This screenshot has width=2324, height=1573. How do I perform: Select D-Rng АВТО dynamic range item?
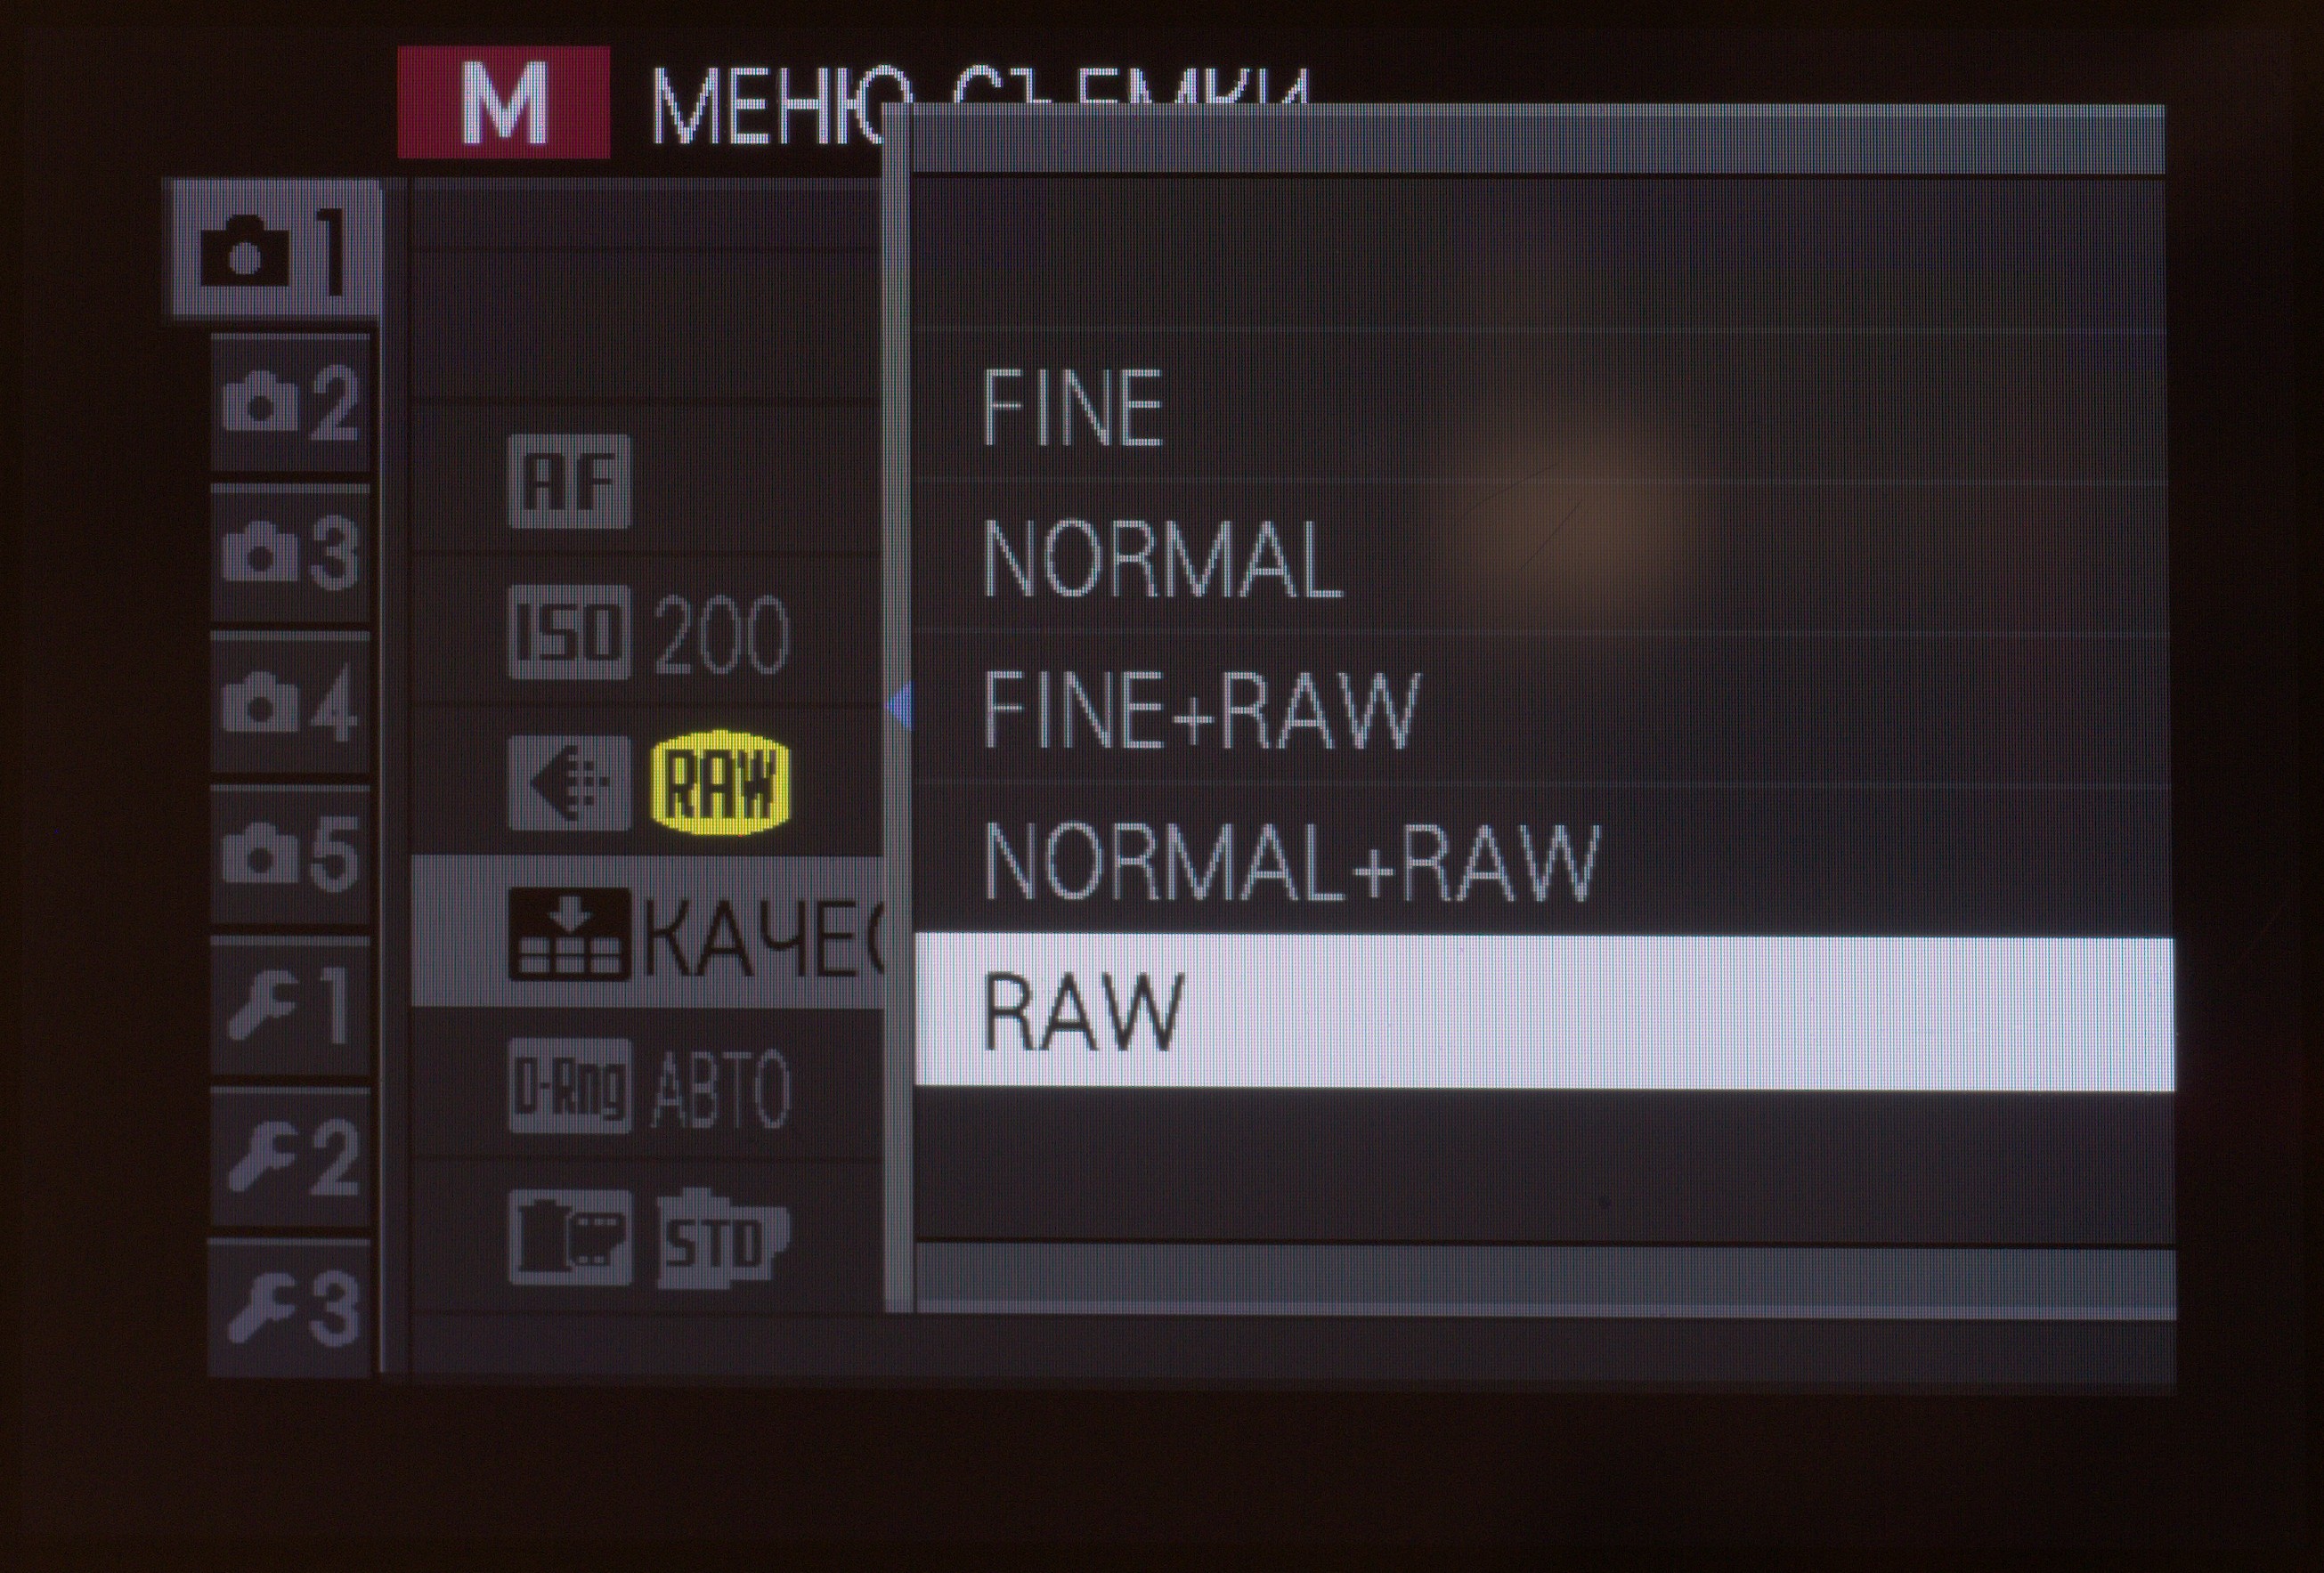(x=650, y=1086)
